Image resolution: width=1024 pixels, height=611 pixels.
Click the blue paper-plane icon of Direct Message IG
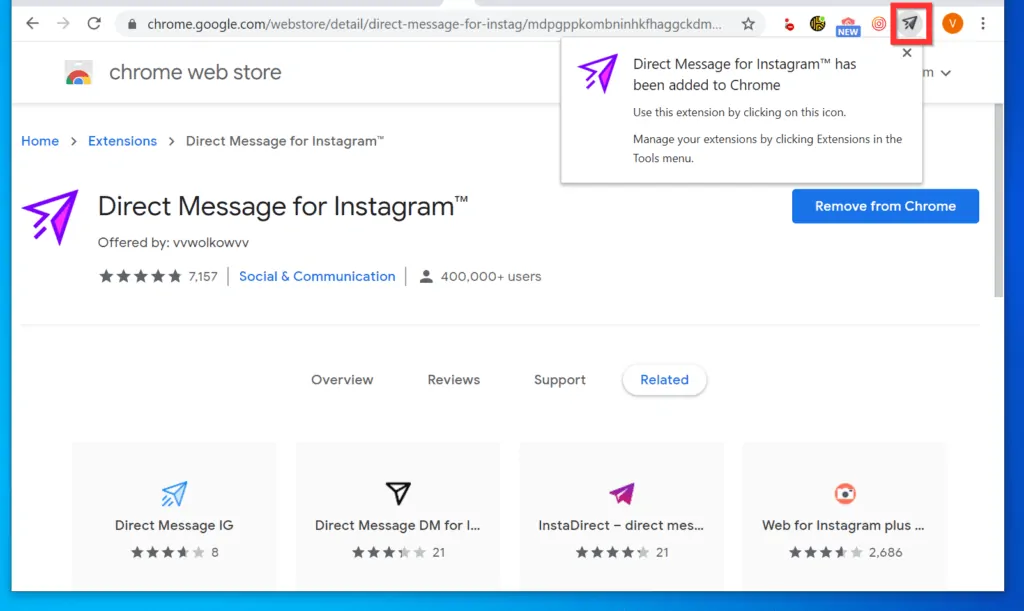point(174,494)
